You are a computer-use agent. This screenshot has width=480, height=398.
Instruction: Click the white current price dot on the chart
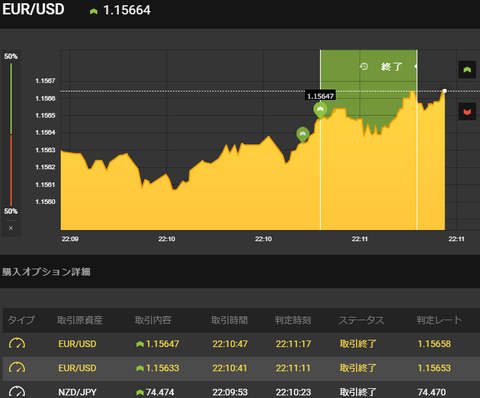coord(444,91)
